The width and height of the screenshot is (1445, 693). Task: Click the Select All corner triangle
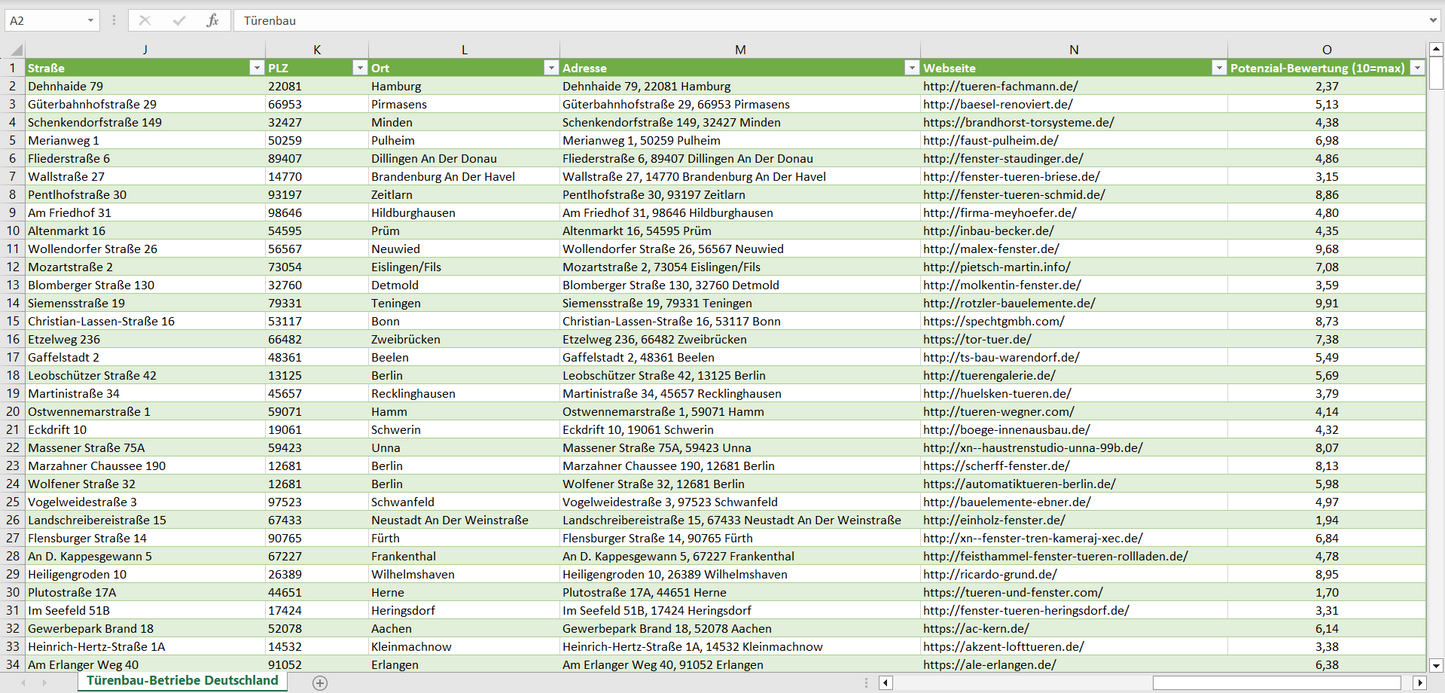(x=16, y=50)
